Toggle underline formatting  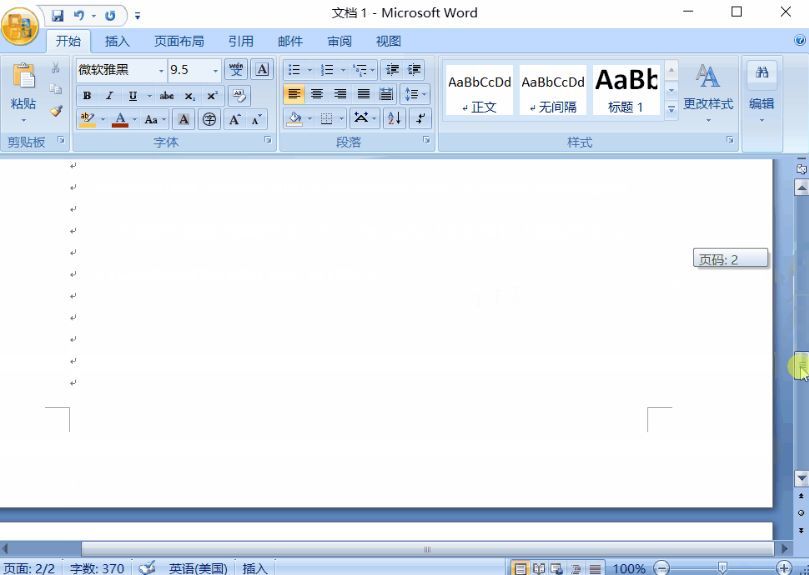(x=133, y=95)
